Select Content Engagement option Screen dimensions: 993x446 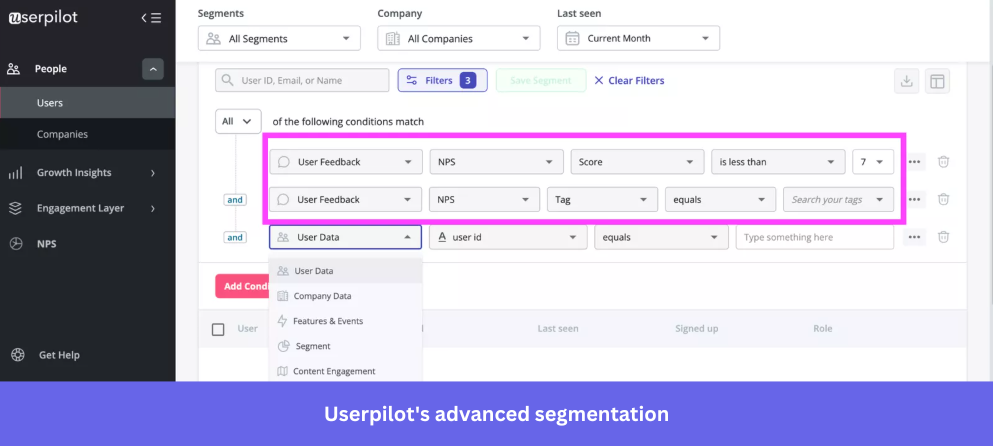point(345,371)
